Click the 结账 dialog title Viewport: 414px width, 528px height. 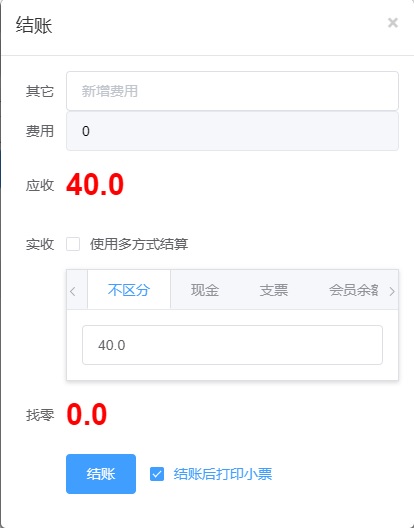pyautogui.click(x=34, y=25)
